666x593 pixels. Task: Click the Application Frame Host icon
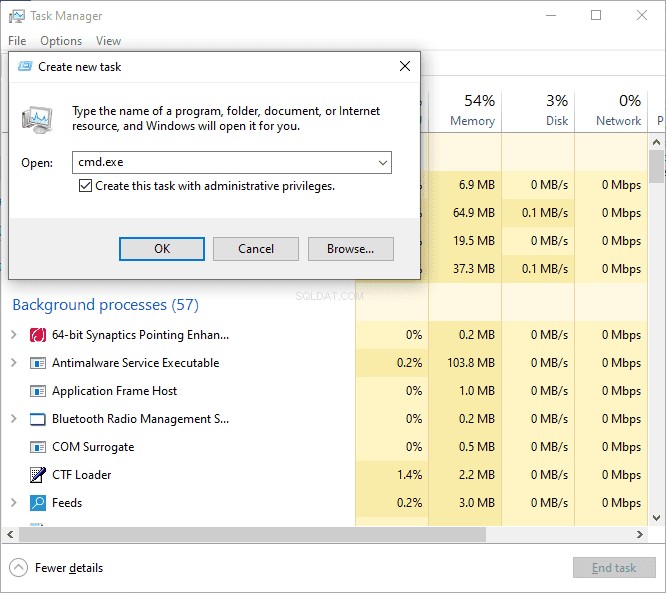[38, 391]
